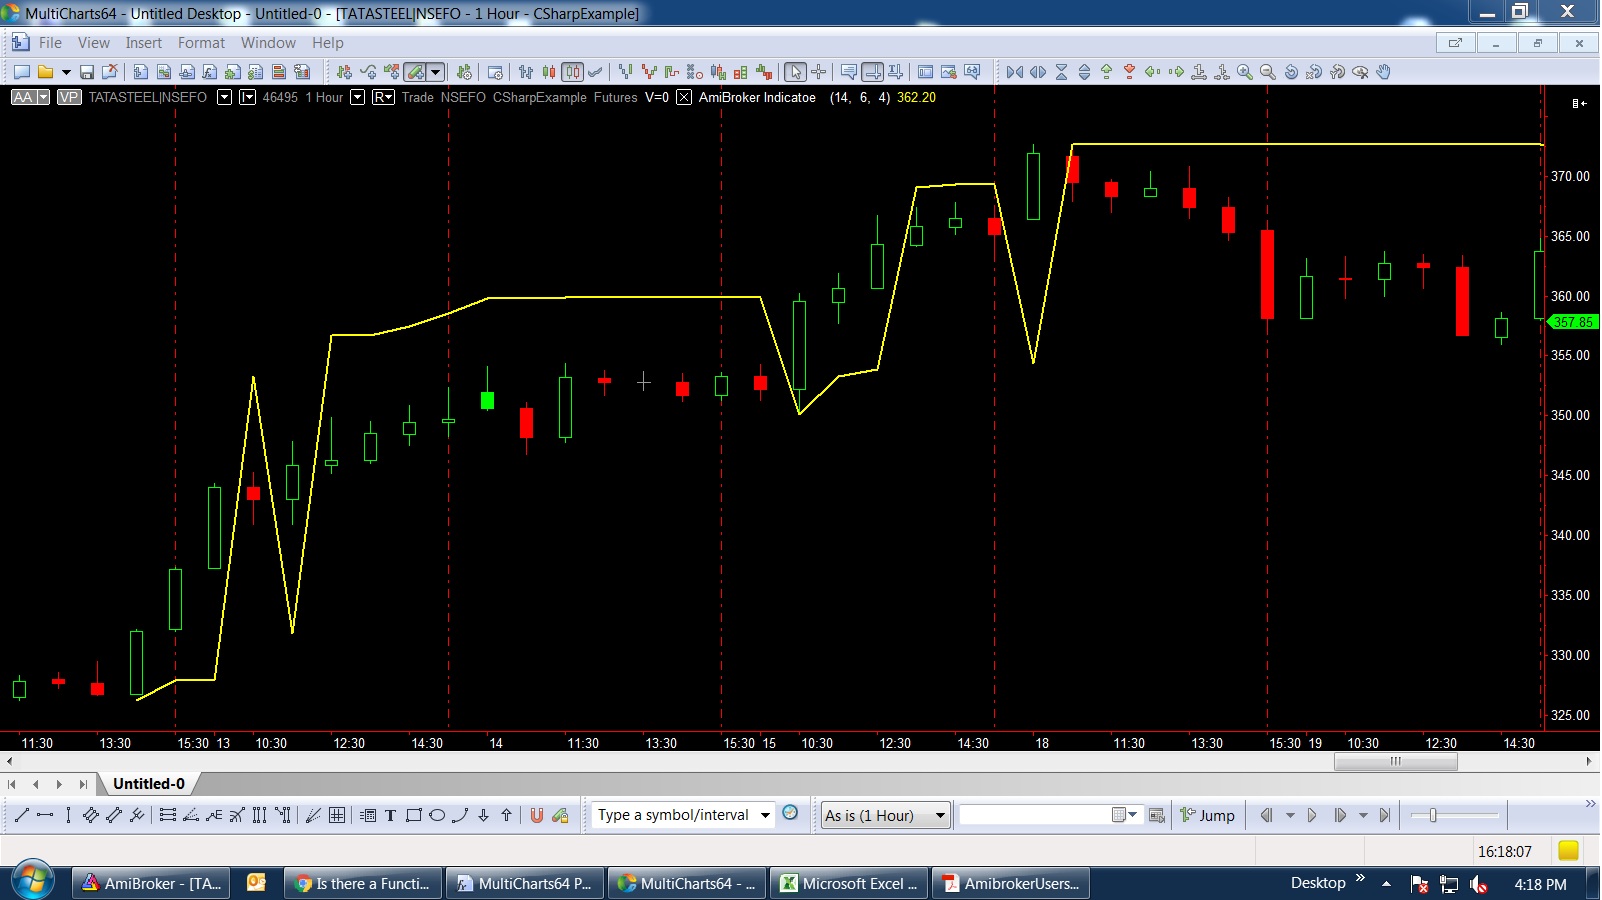
Task: Select the Horizontal Line drawing tool
Action: pyautogui.click(x=45, y=816)
